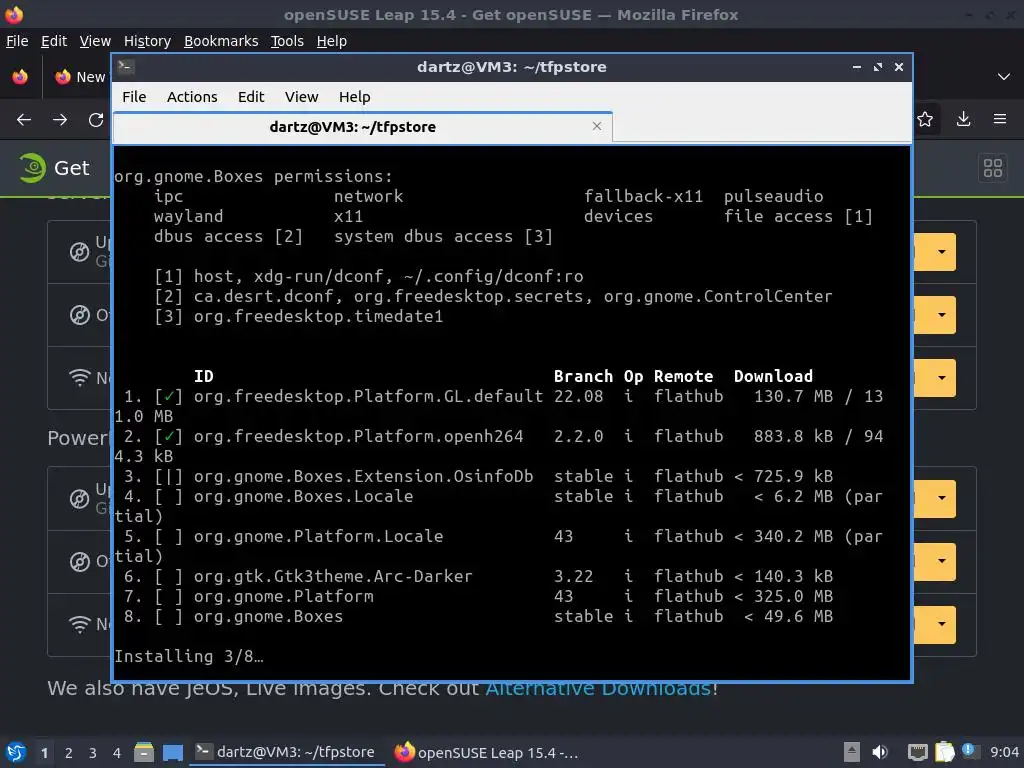Image resolution: width=1024 pixels, height=768 pixels.
Task: Open fifth yellow download dropdown arrow
Action: point(942,561)
